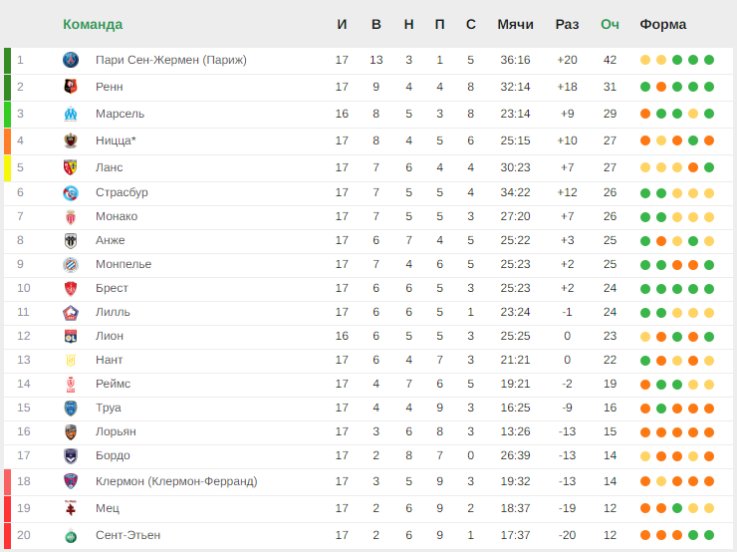Open the Брест team page link

112,288
